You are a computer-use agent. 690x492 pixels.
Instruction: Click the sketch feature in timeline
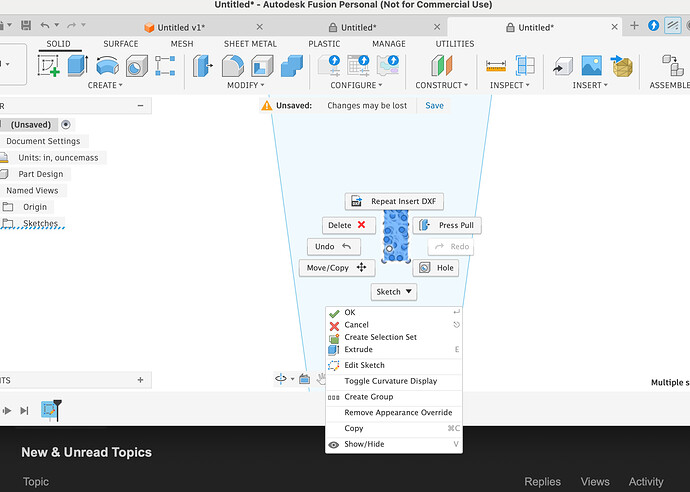coord(49,410)
